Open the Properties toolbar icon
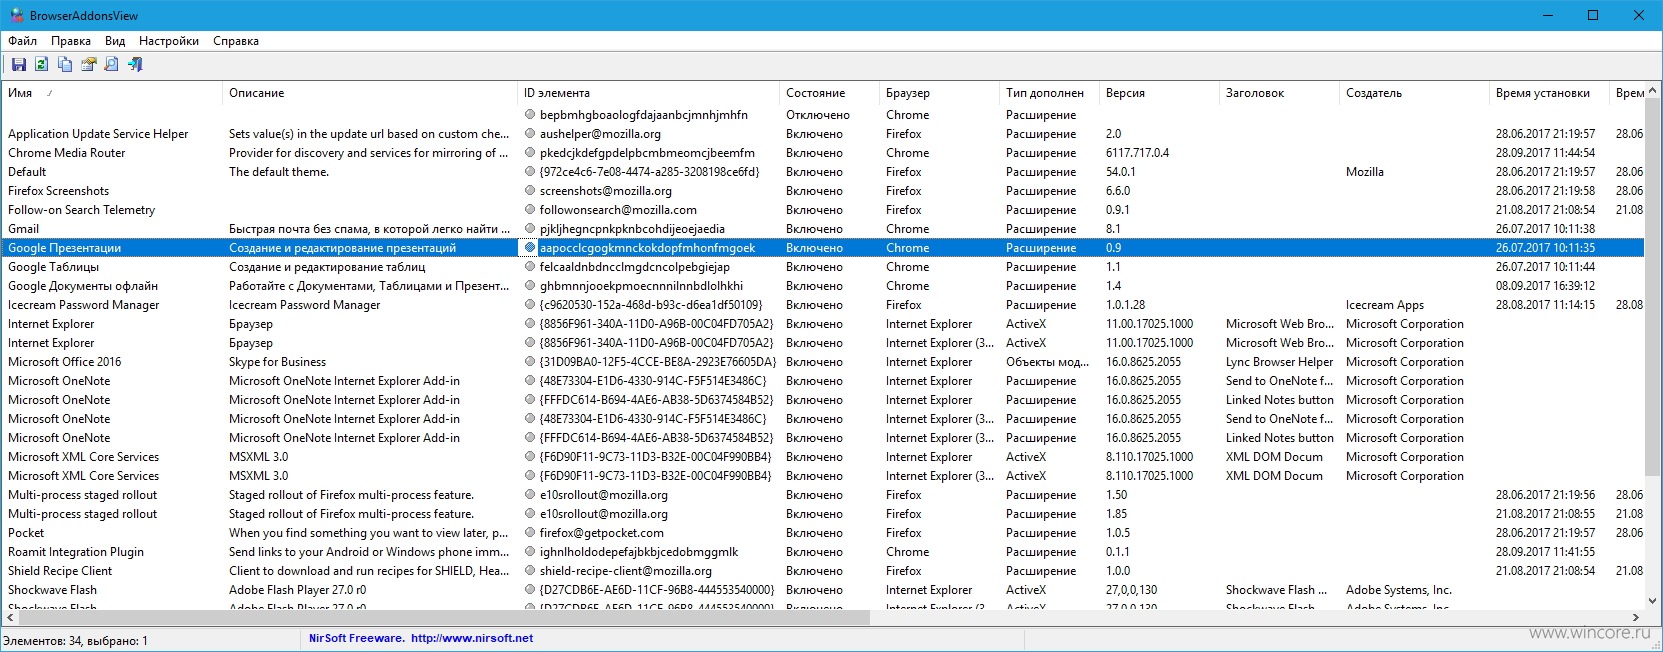1663x652 pixels. click(x=89, y=65)
